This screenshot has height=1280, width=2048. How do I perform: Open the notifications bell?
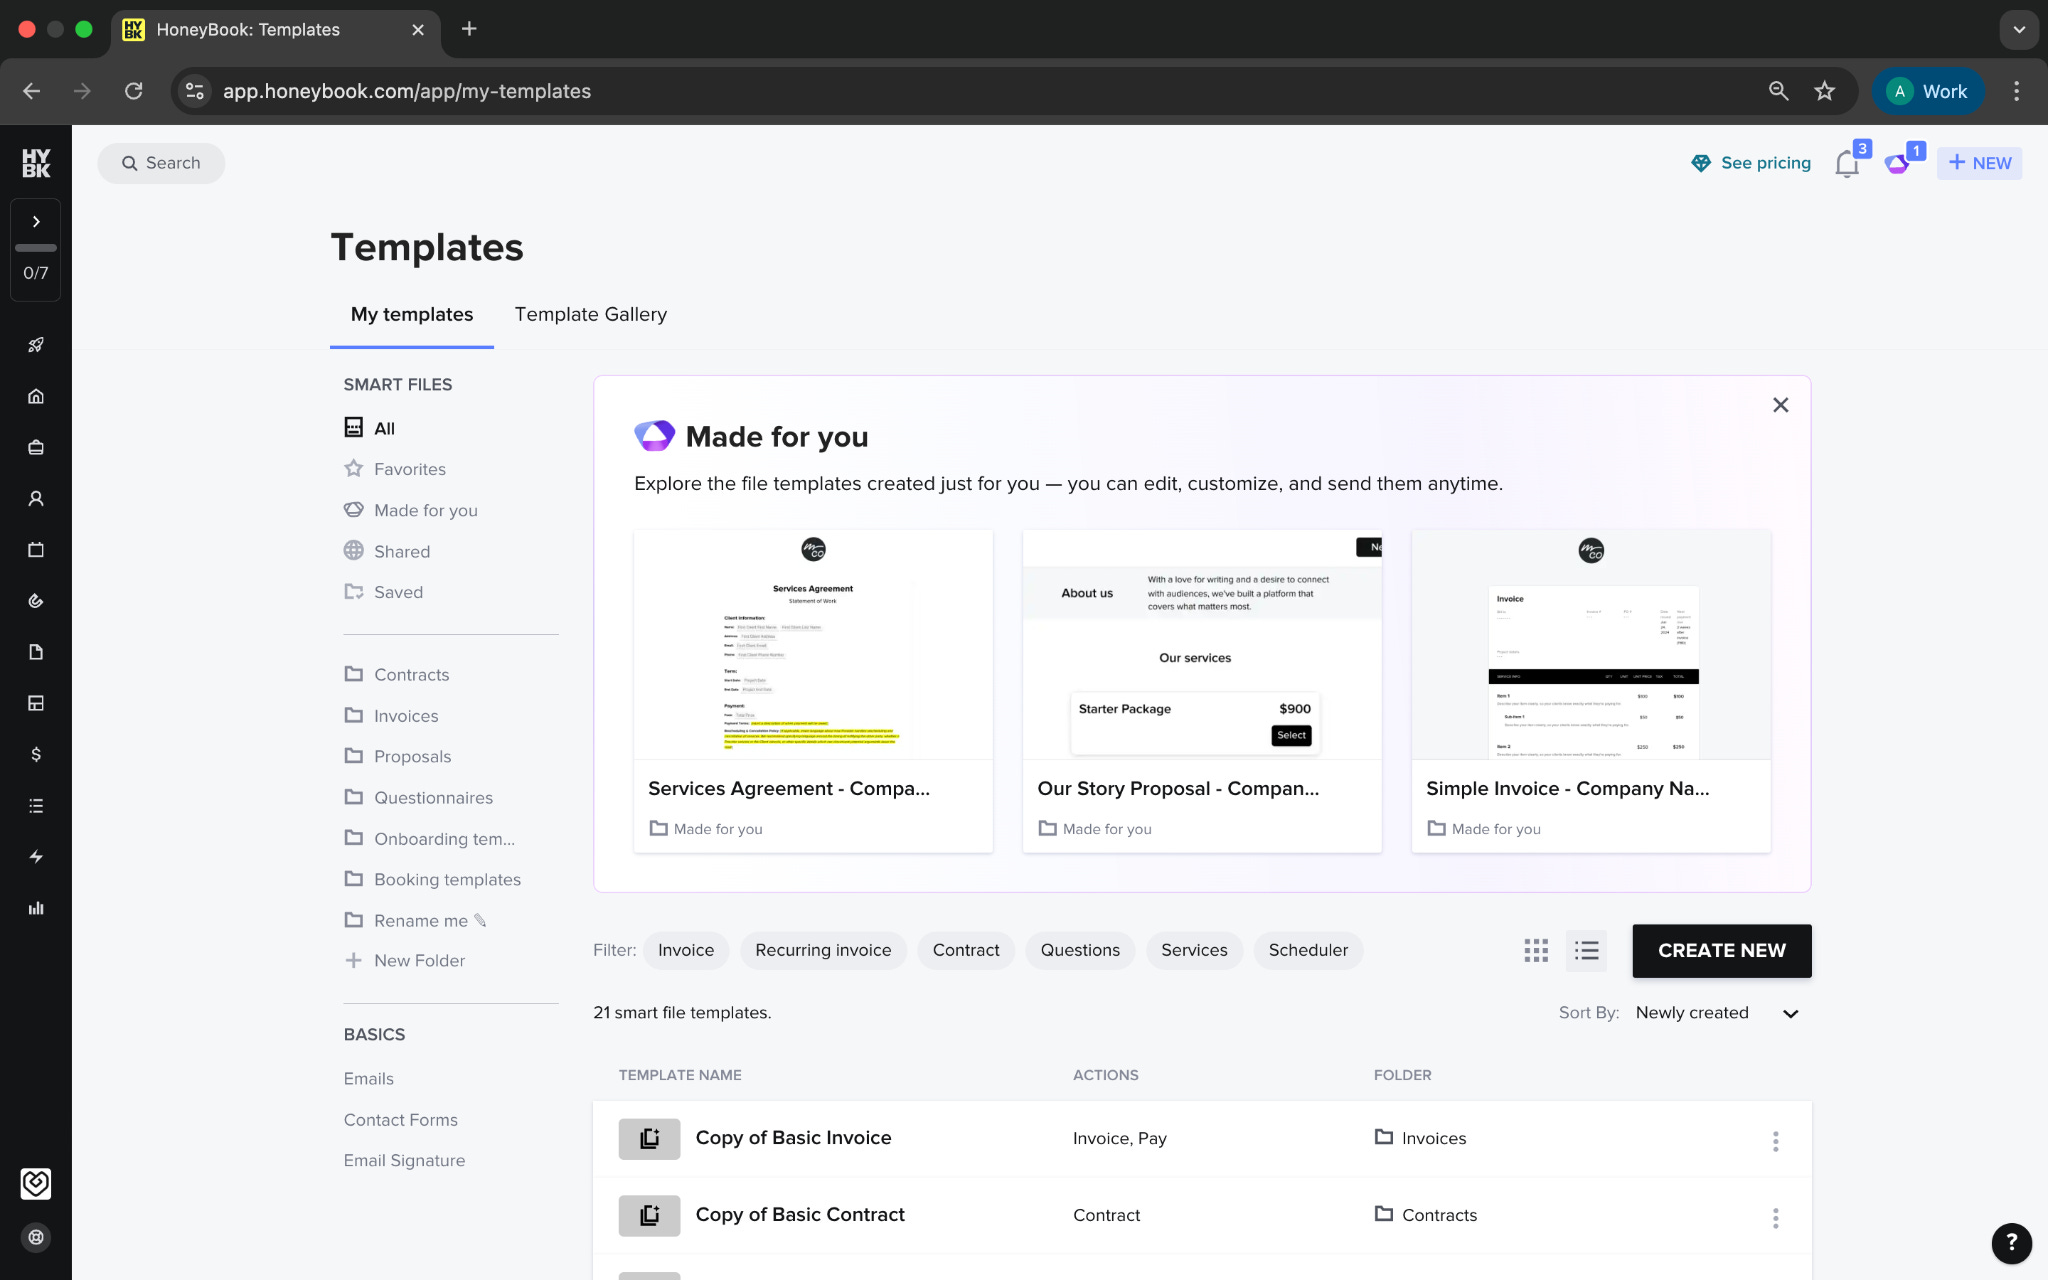pos(1846,164)
